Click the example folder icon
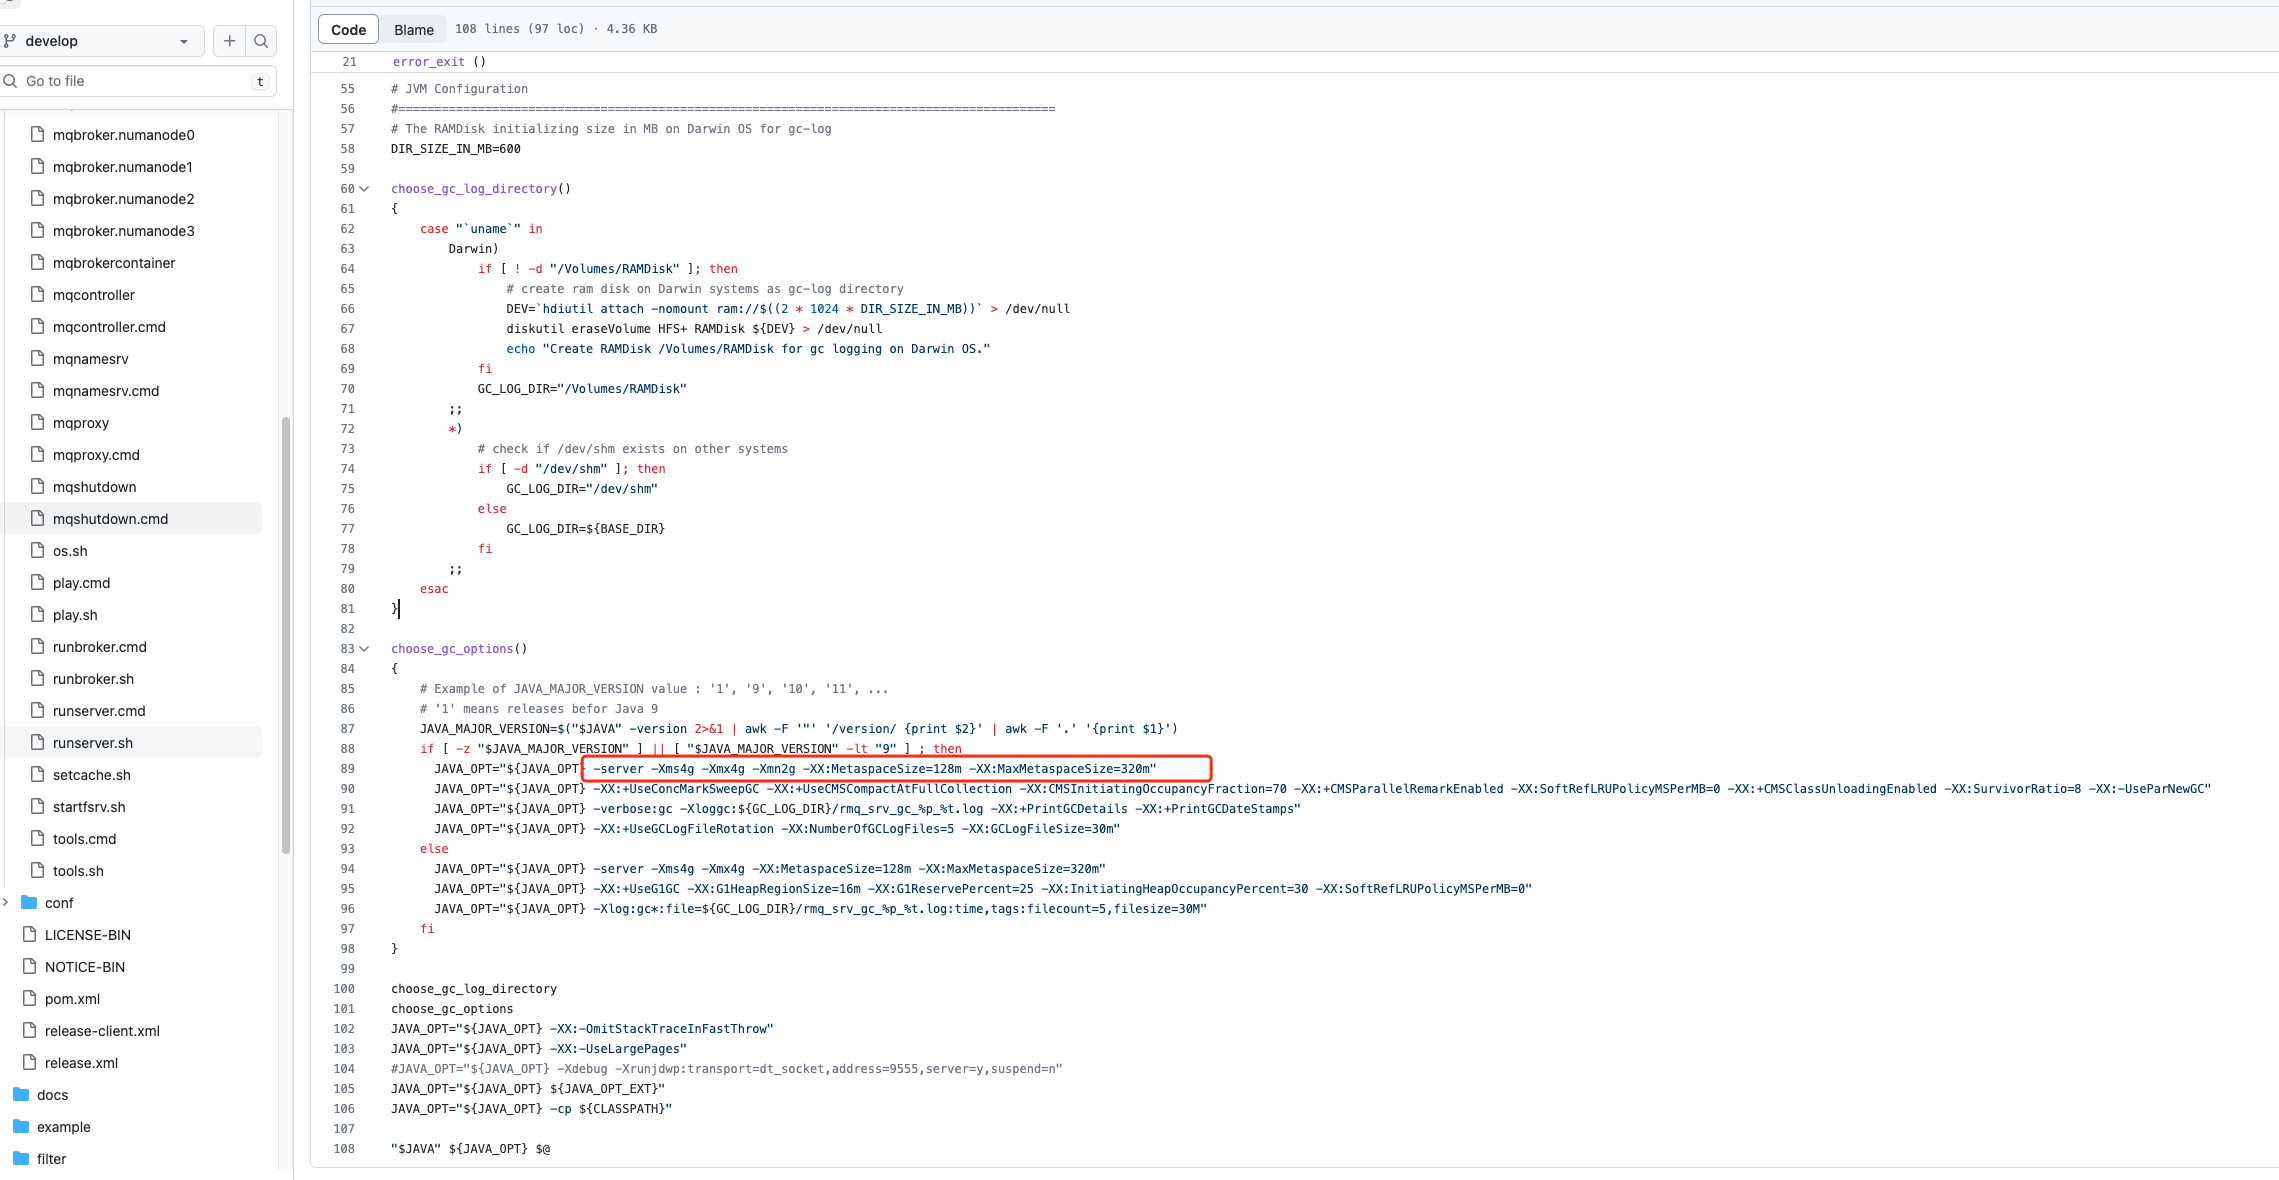The image size is (2279, 1180). coord(22,1127)
